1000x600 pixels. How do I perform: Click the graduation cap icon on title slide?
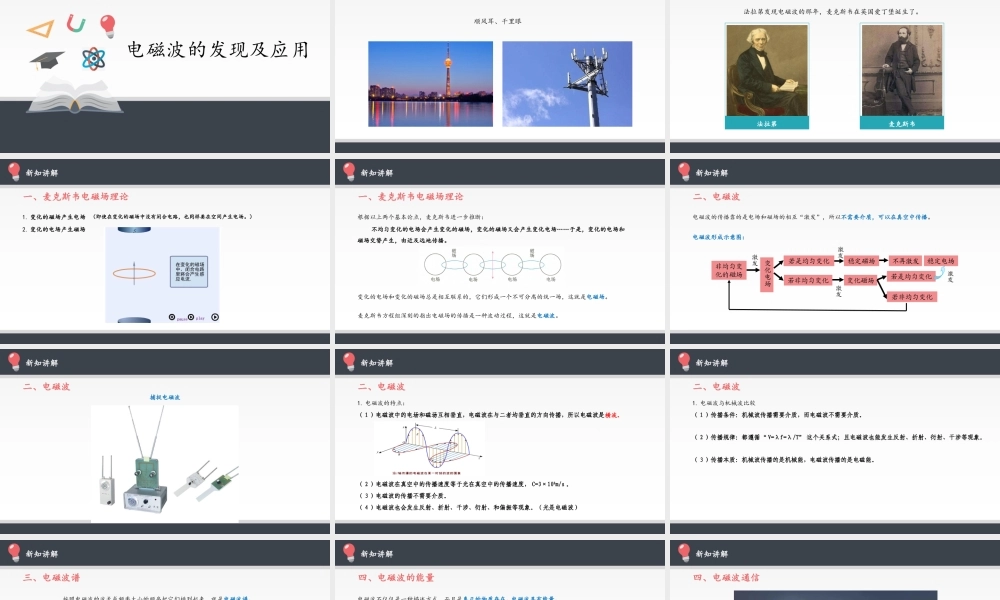pos(47,60)
